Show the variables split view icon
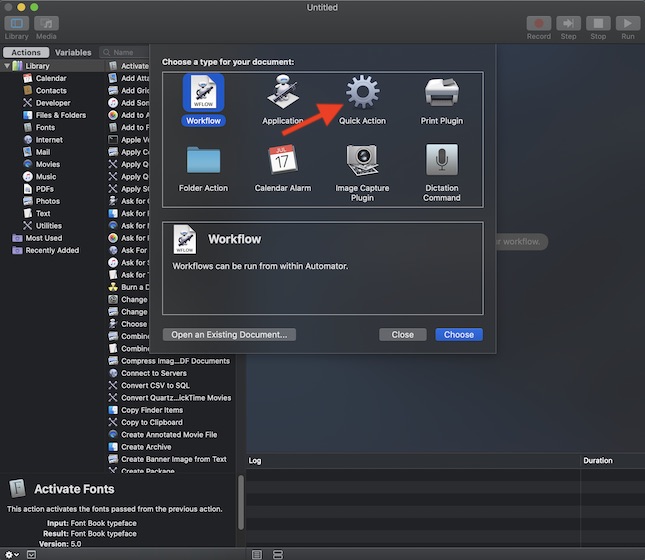The width and height of the screenshot is (645, 560). pos(278,555)
